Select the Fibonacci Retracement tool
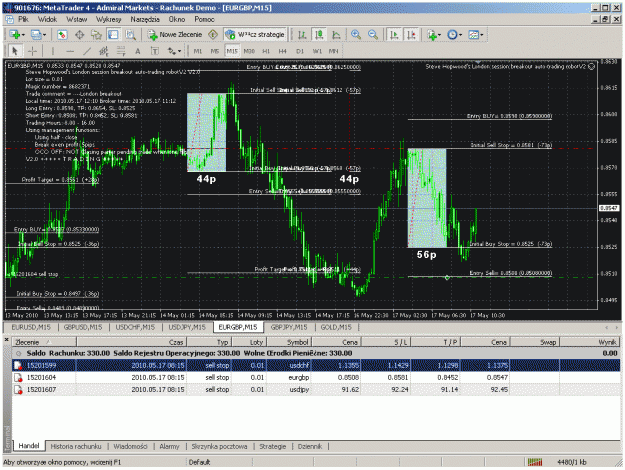The width and height of the screenshot is (625, 470). coord(121,51)
